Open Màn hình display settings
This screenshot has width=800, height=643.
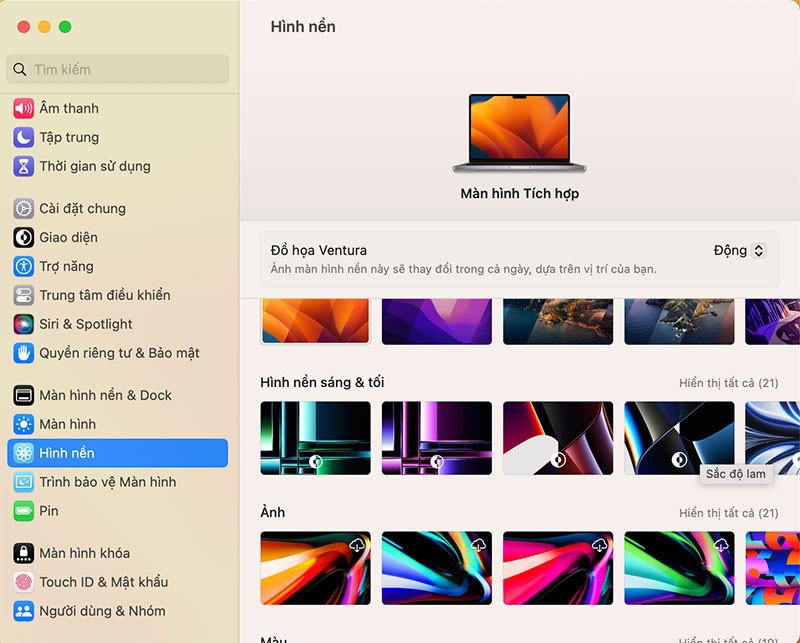point(117,424)
